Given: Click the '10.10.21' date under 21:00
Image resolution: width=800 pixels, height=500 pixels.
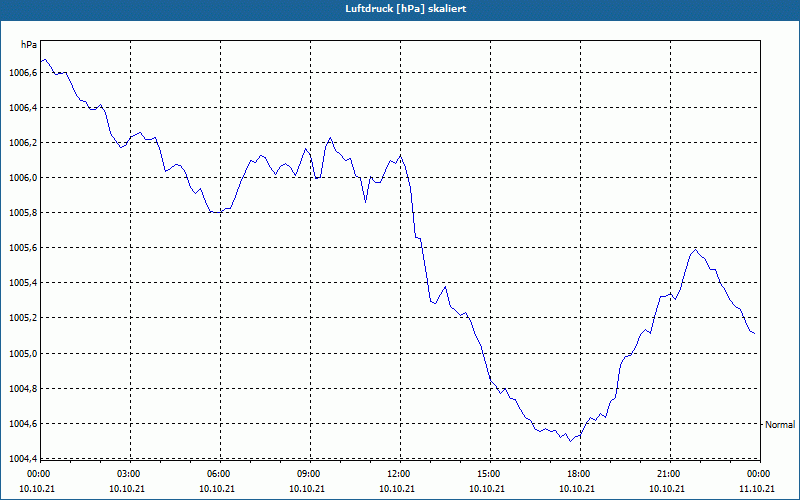Looking at the screenshot, I should 667,489.
